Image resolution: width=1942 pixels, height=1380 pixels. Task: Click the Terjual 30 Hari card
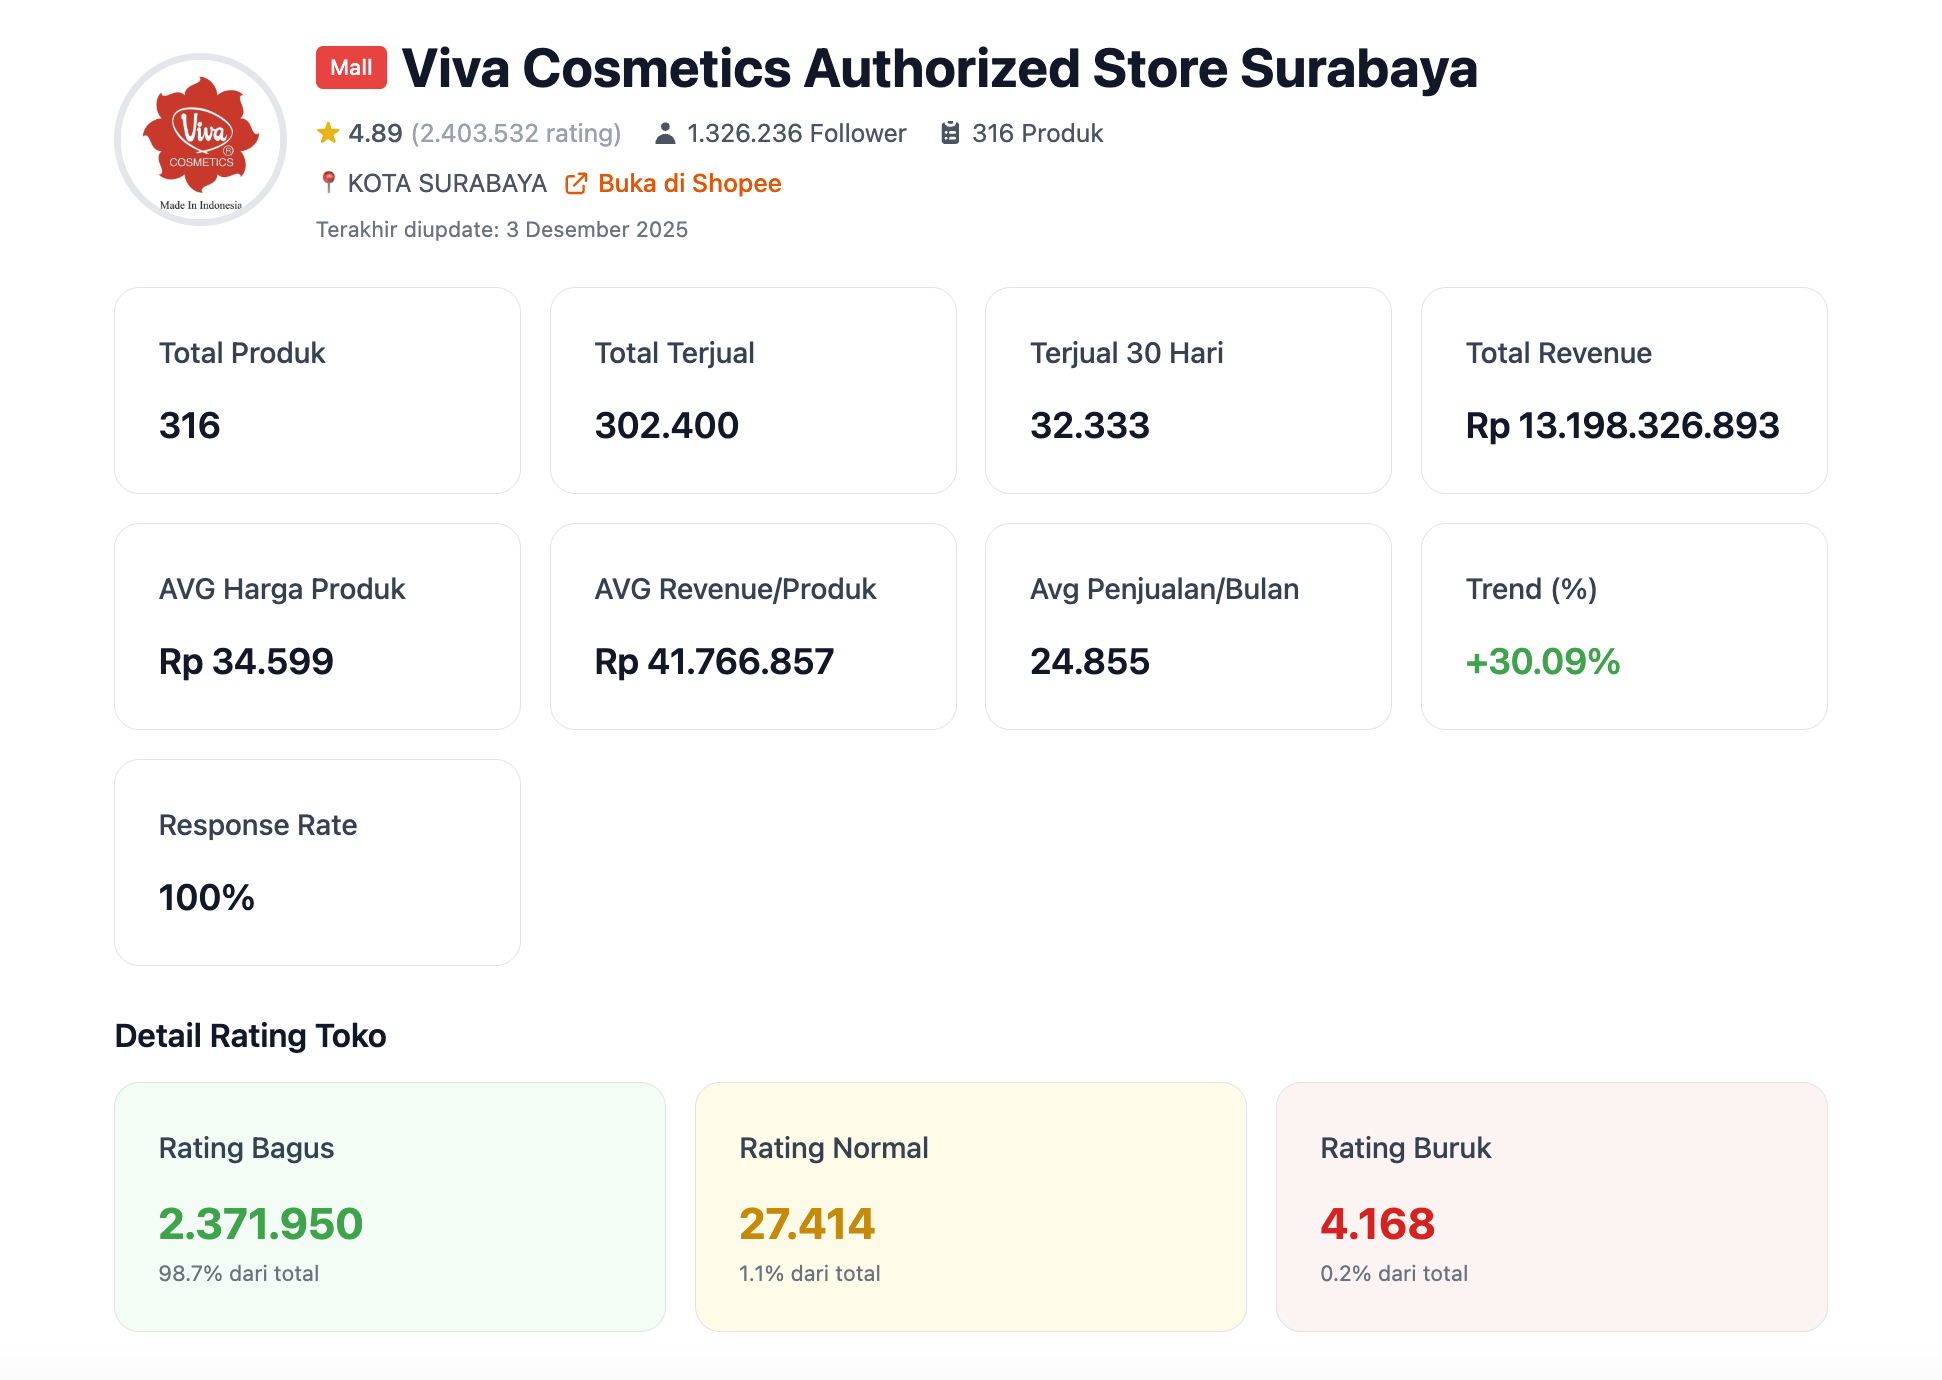tap(1188, 390)
